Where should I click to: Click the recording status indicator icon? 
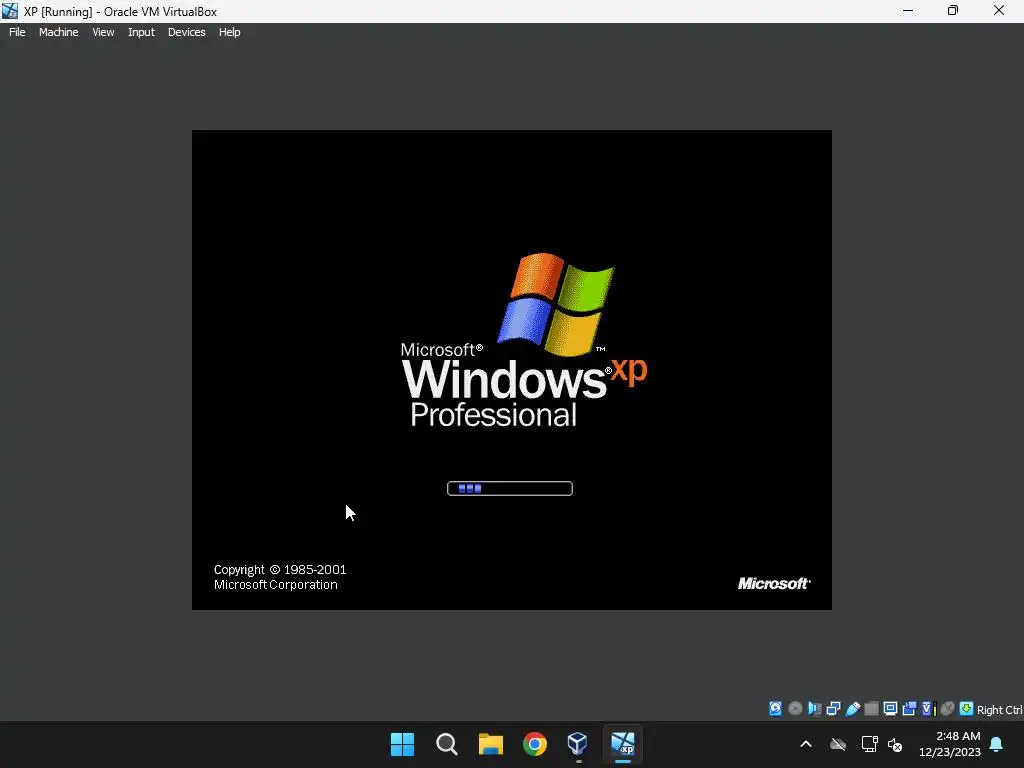pos(909,709)
